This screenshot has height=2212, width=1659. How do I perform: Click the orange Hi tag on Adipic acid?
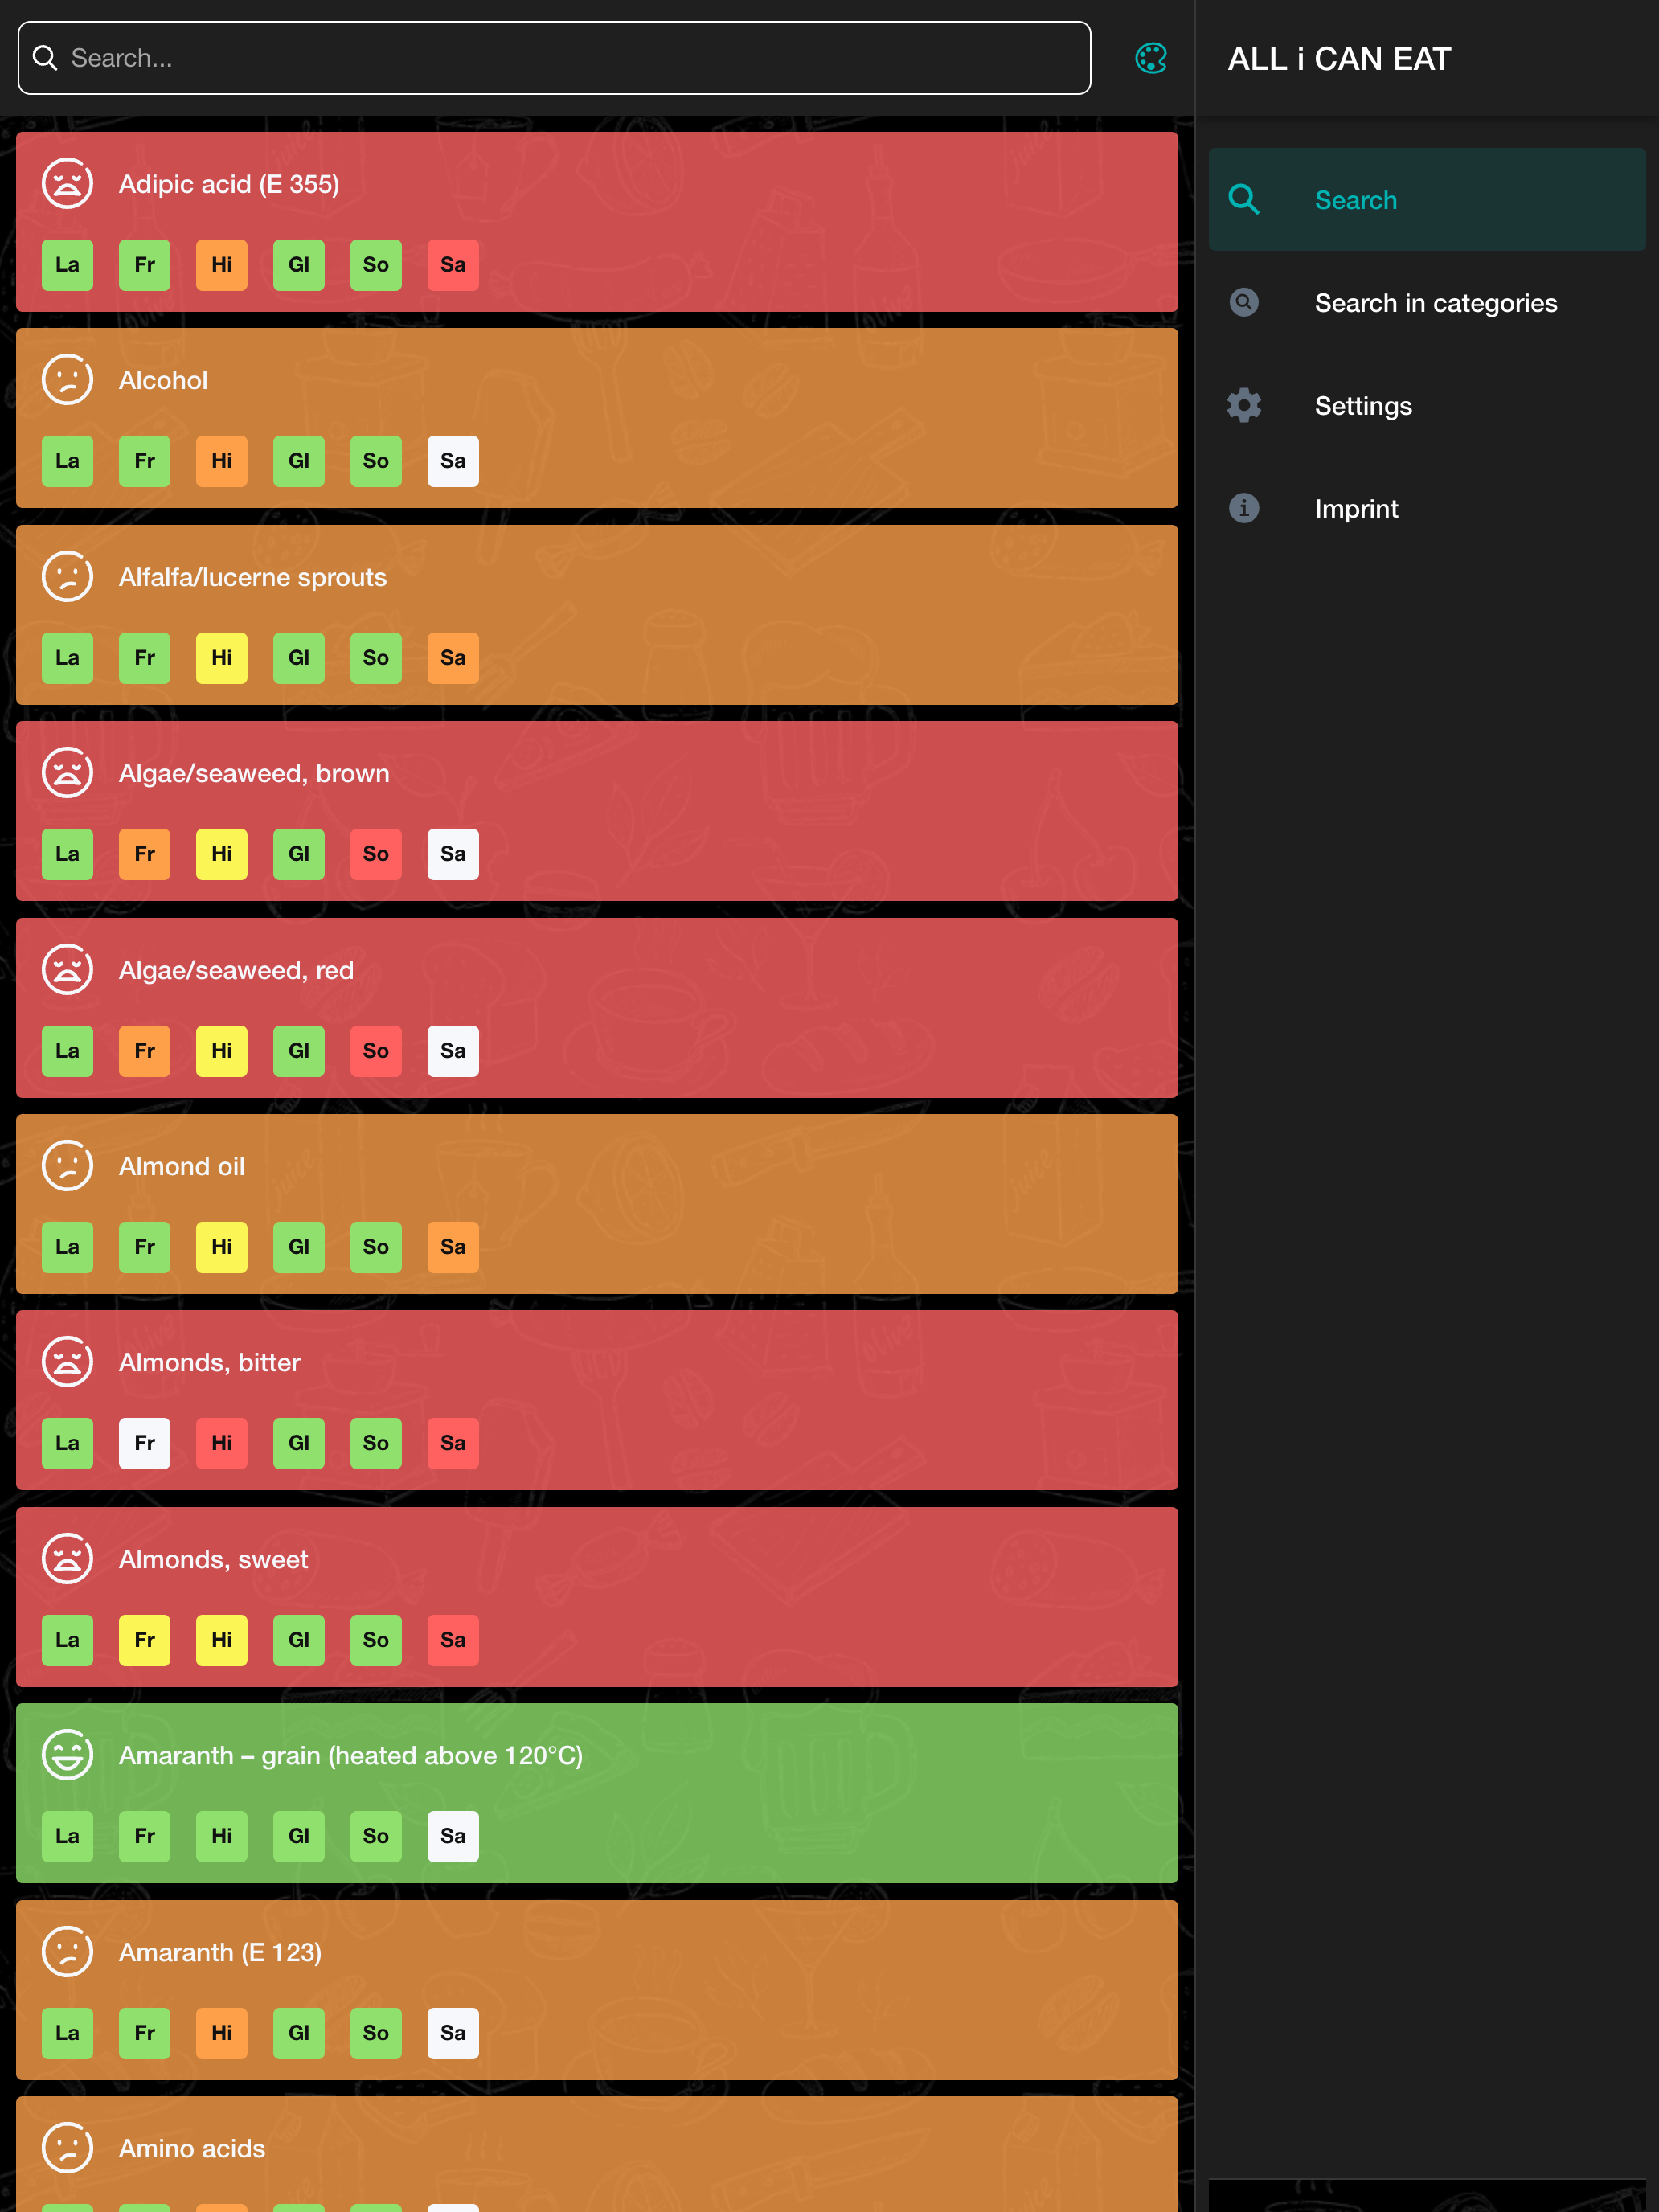coord(222,265)
